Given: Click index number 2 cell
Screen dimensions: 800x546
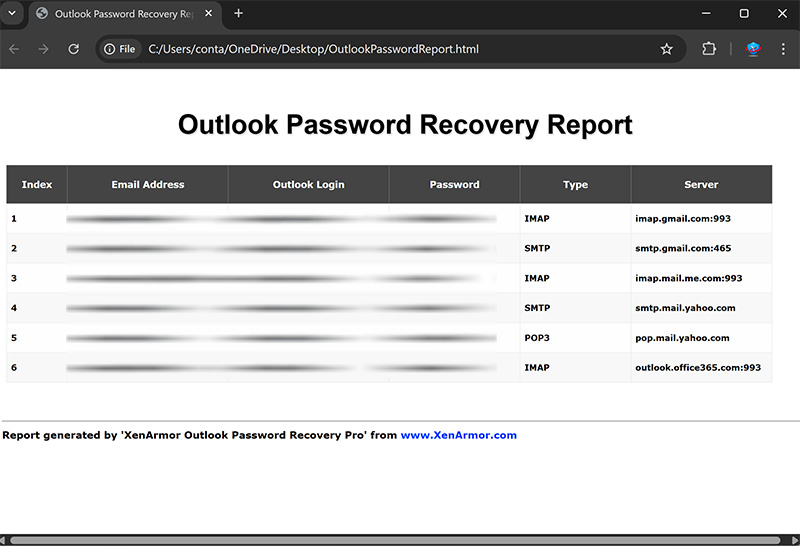Looking at the screenshot, I should click(37, 248).
